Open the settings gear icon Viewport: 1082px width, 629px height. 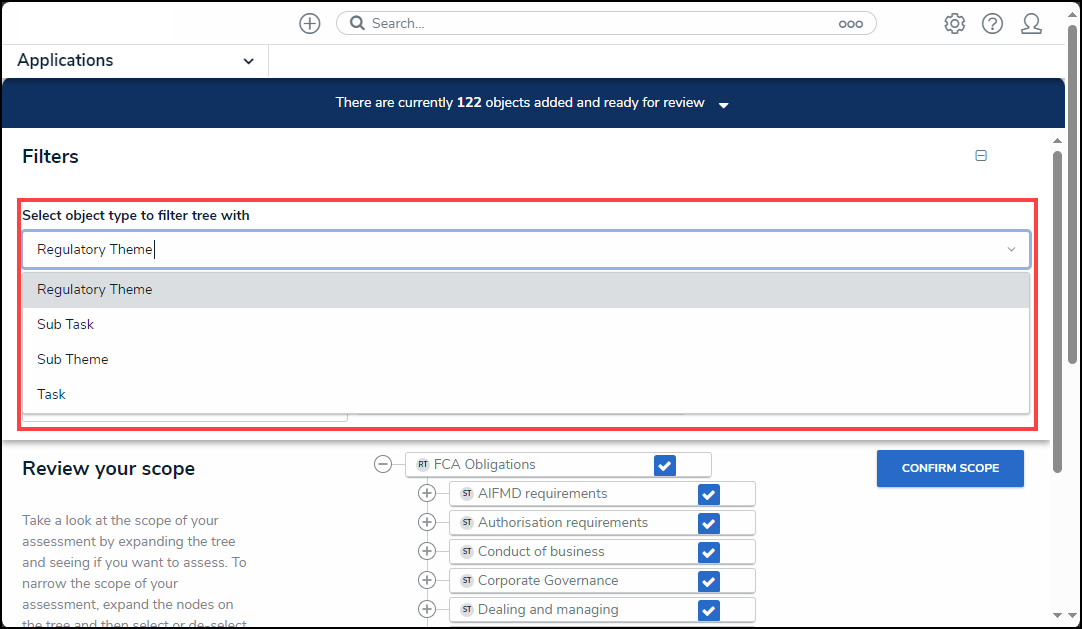point(954,23)
